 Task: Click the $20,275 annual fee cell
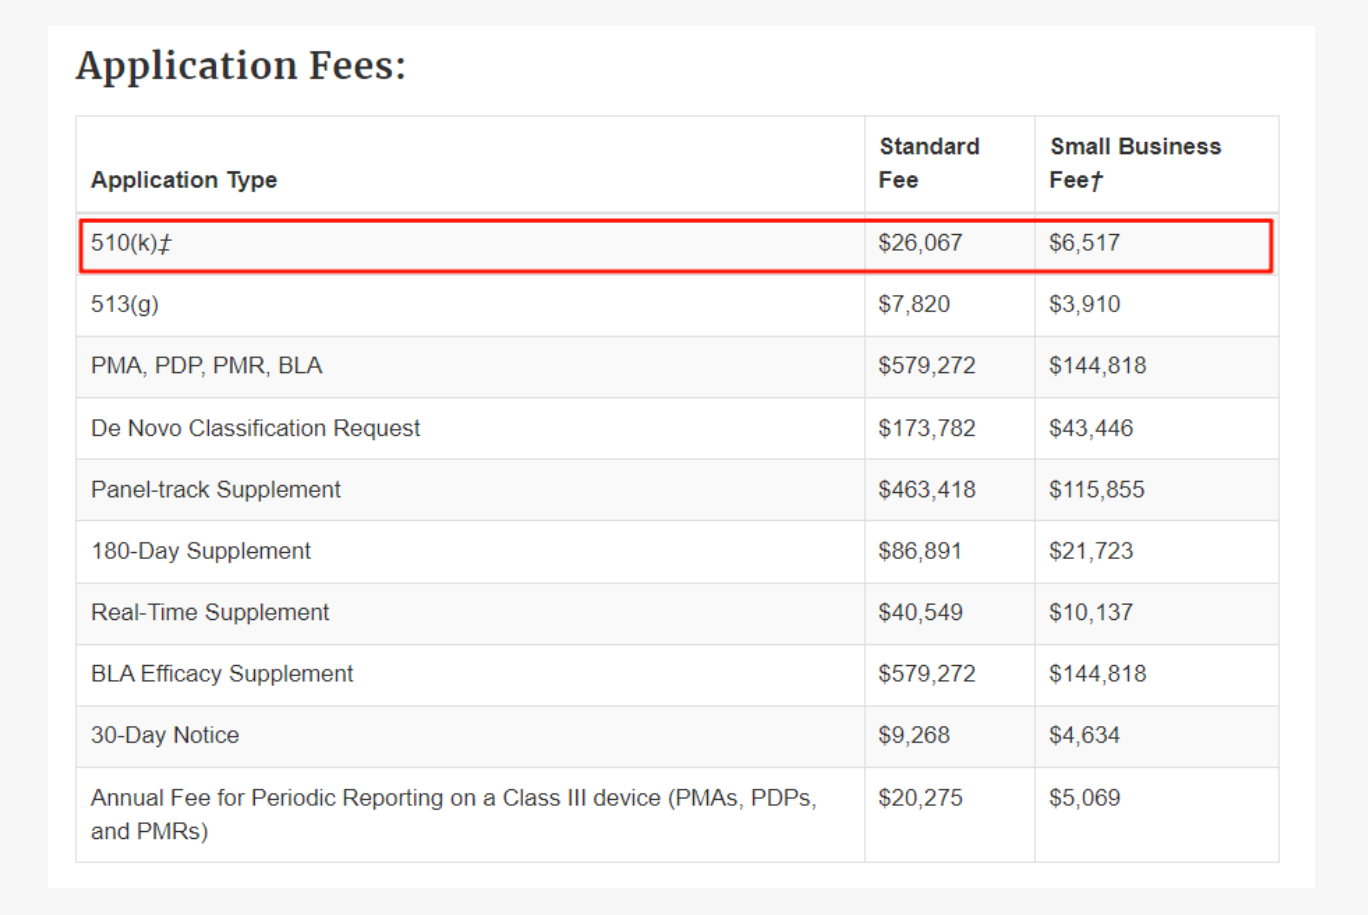[920, 798]
